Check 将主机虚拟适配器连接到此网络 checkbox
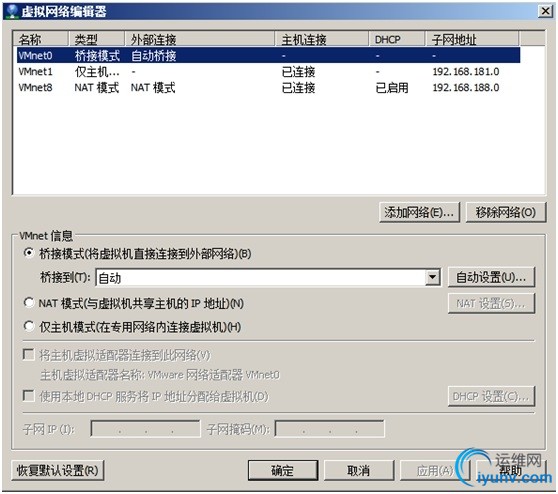Image resolution: width=558 pixels, height=494 pixels. pyautogui.click(x=28, y=354)
